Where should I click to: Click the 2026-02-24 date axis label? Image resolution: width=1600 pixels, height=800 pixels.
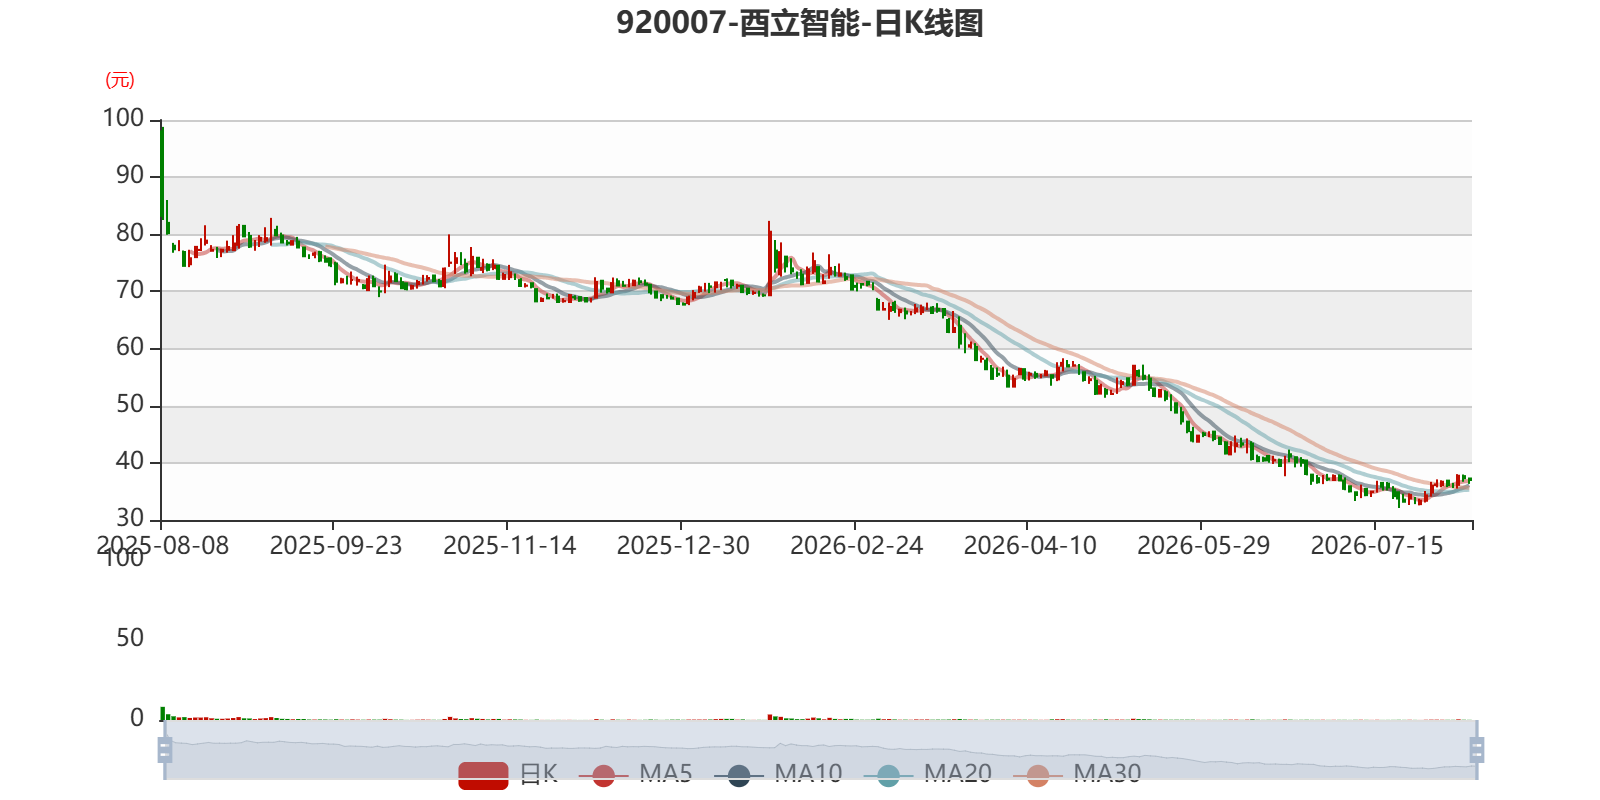coord(857,546)
